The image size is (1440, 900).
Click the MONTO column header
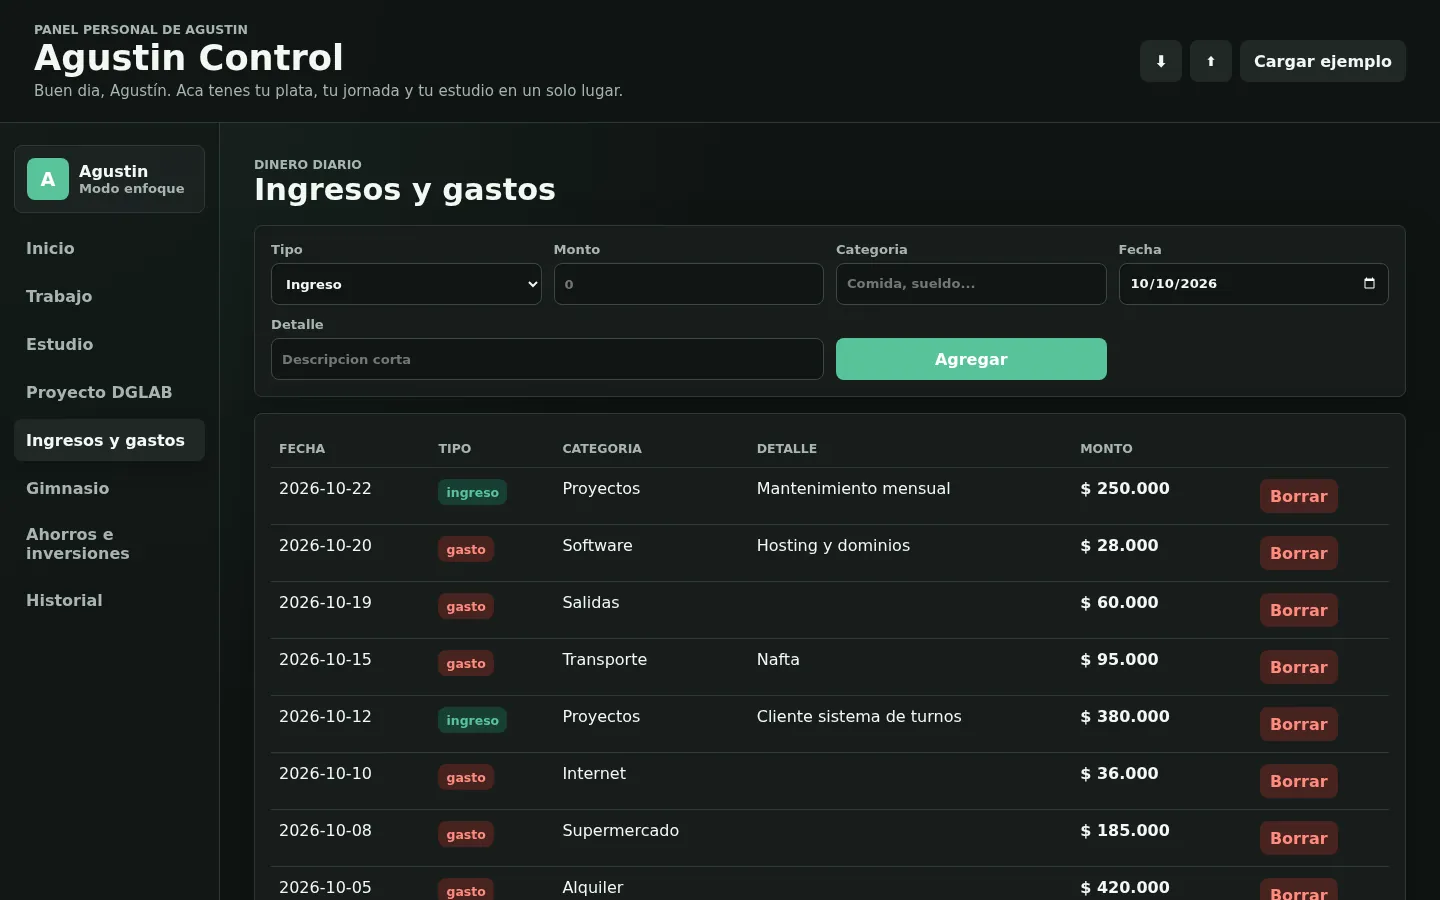[x=1106, y=448]
